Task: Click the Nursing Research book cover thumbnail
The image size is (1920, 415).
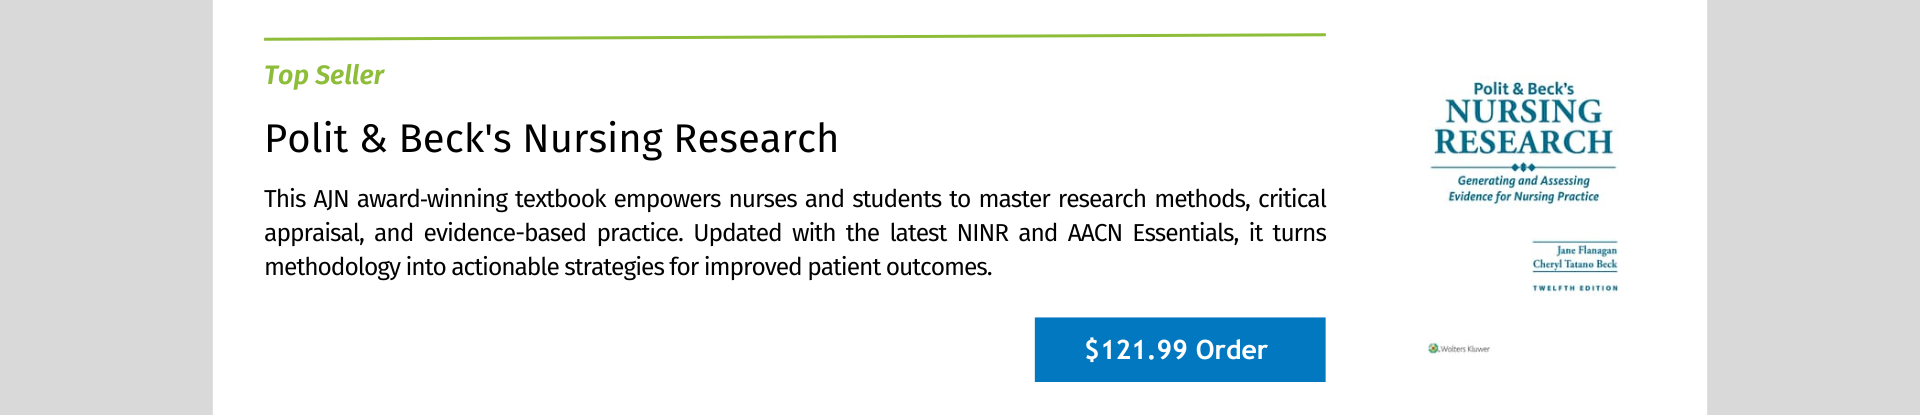Action: (1523, 217)
